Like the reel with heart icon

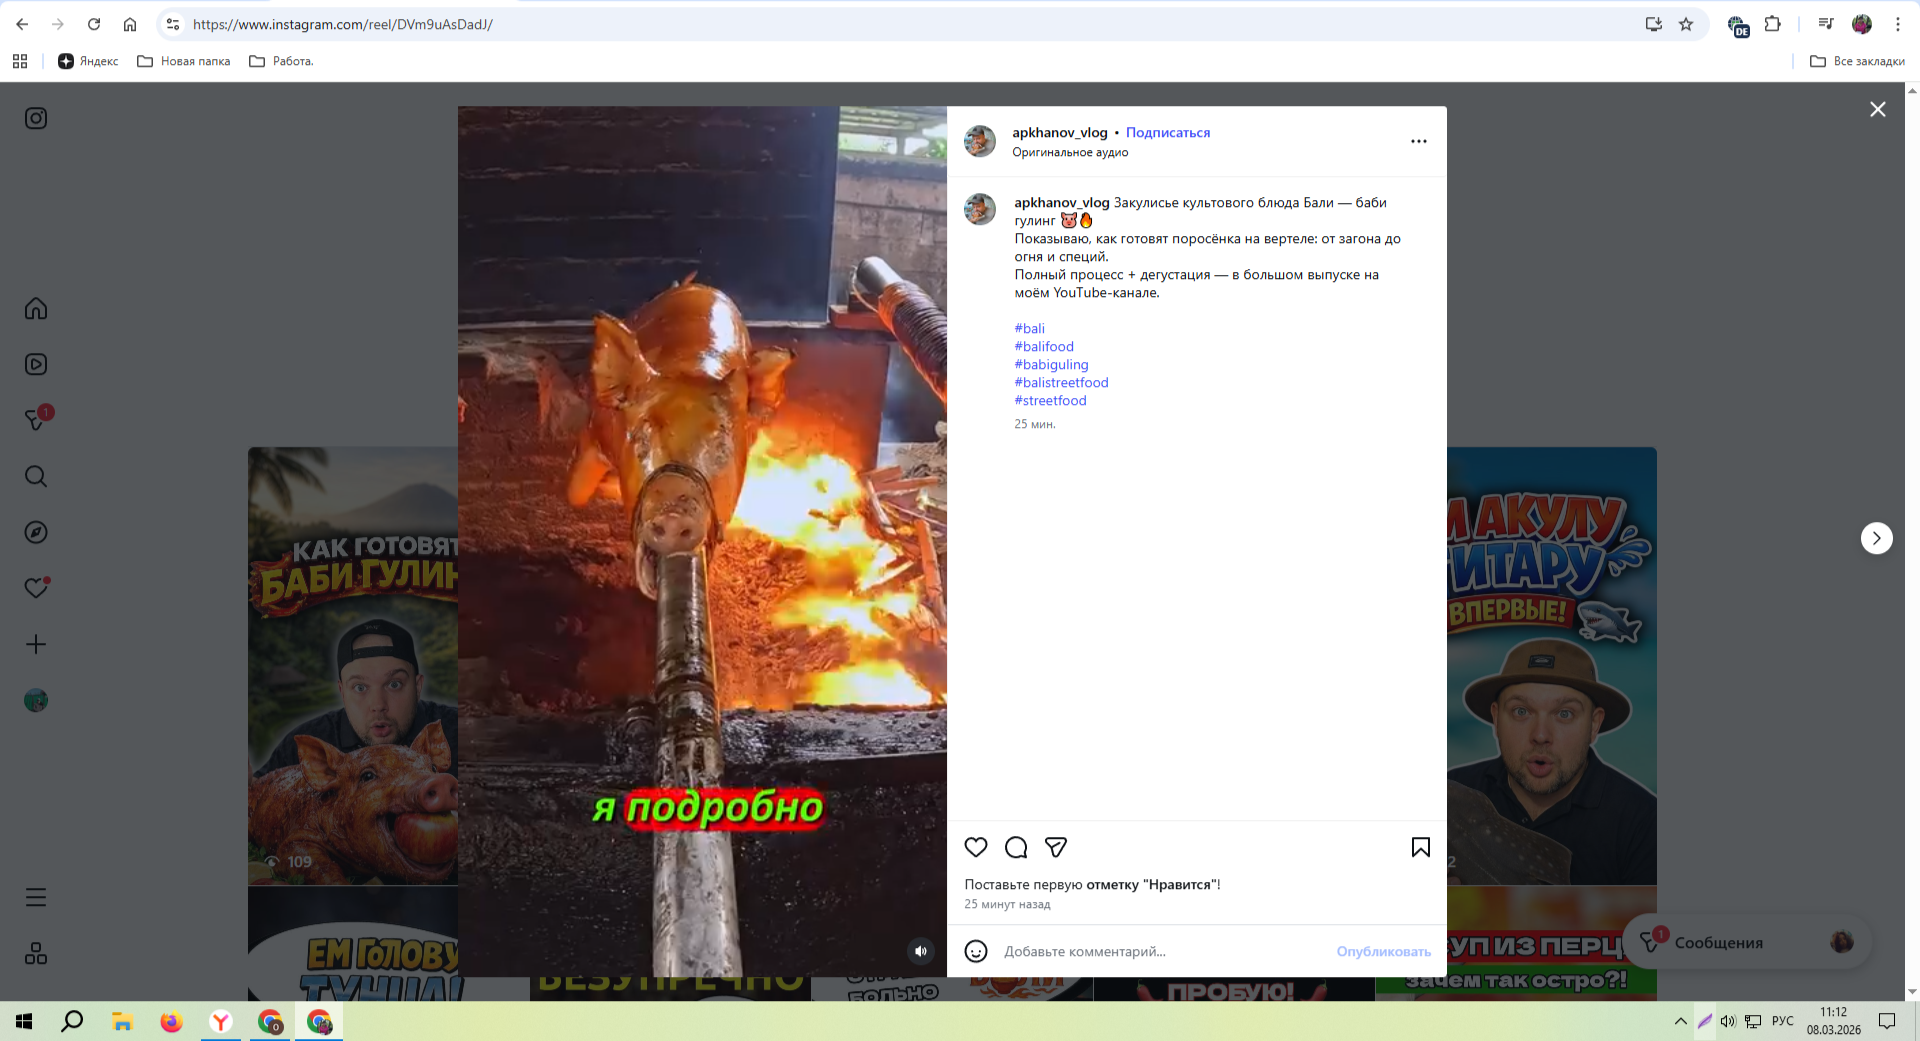(x=976, y=847)
